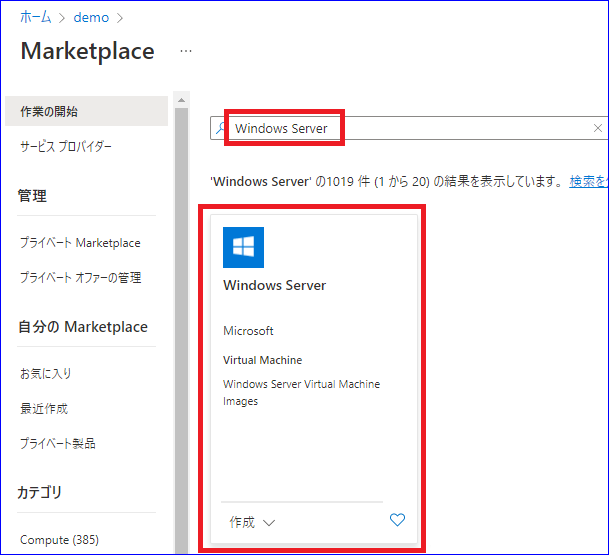Click the sidebar scrollbar track

pyautogui.click(x=181, y=330)
